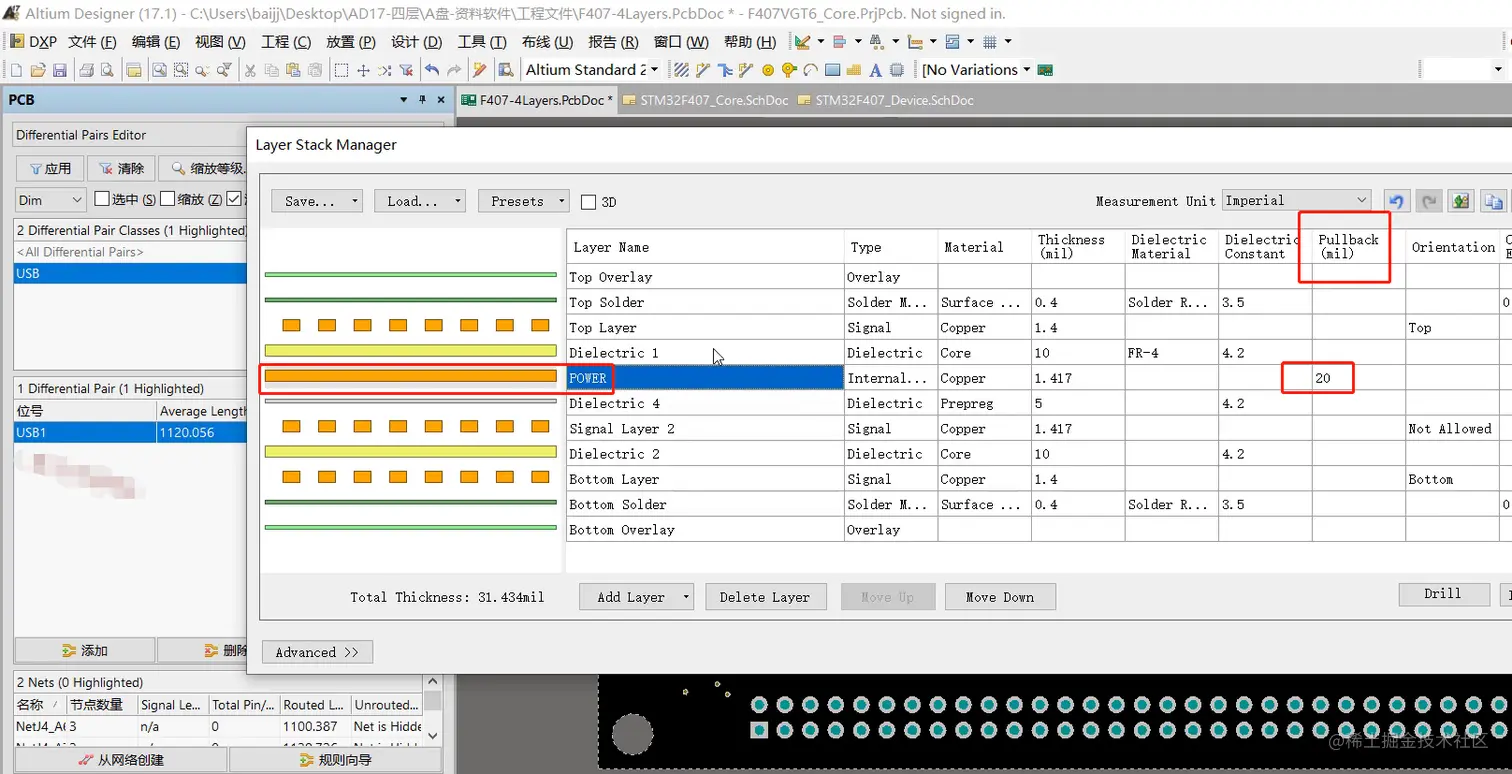This screenshot has height=774, width=1512.
Task: Open the Load... dropdown button
Action: point(420,201)
